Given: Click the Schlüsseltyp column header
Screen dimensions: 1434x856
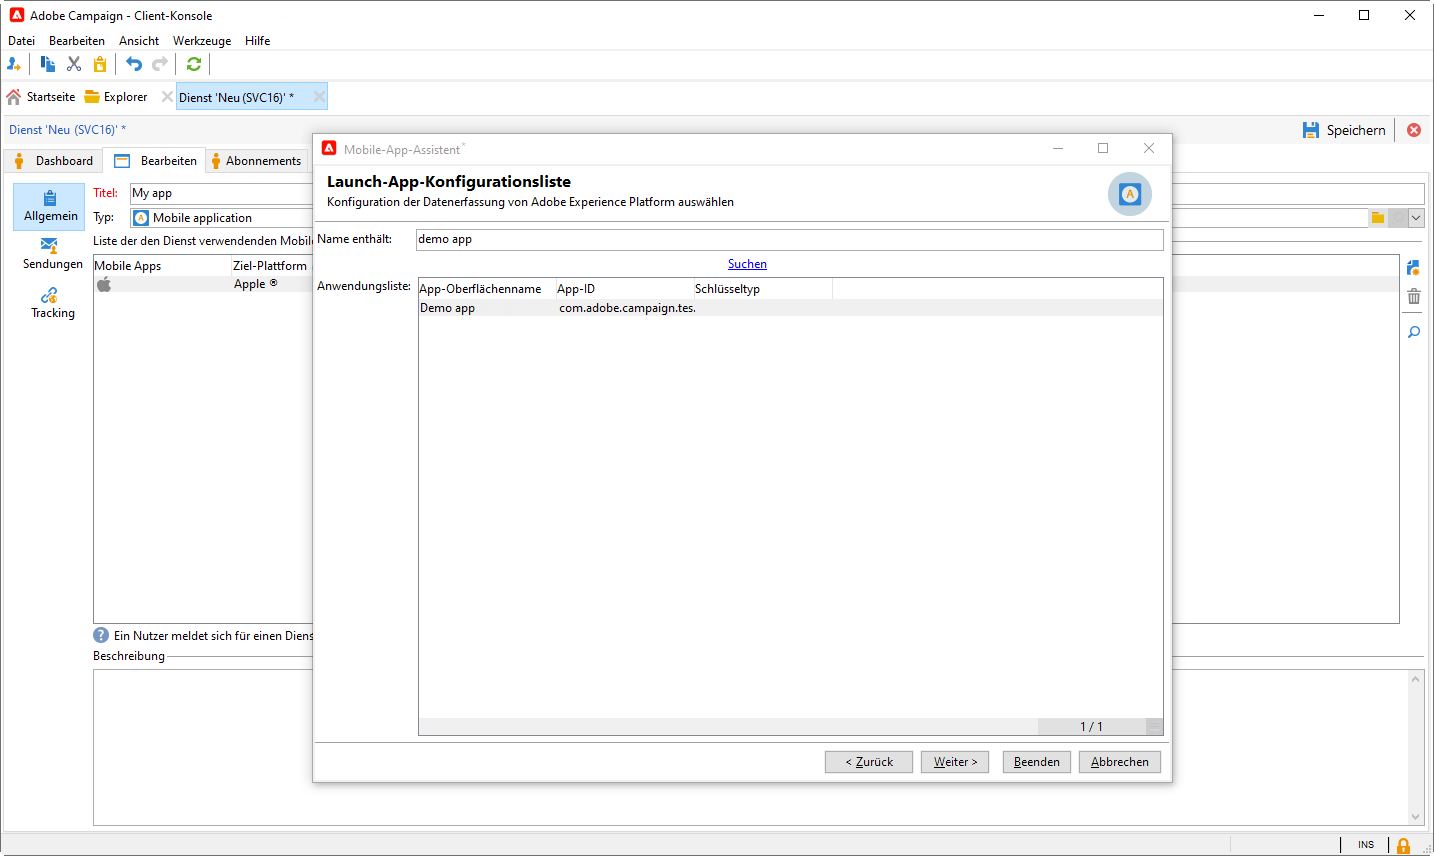Looking at the screenshot, I should click(763, 289).
